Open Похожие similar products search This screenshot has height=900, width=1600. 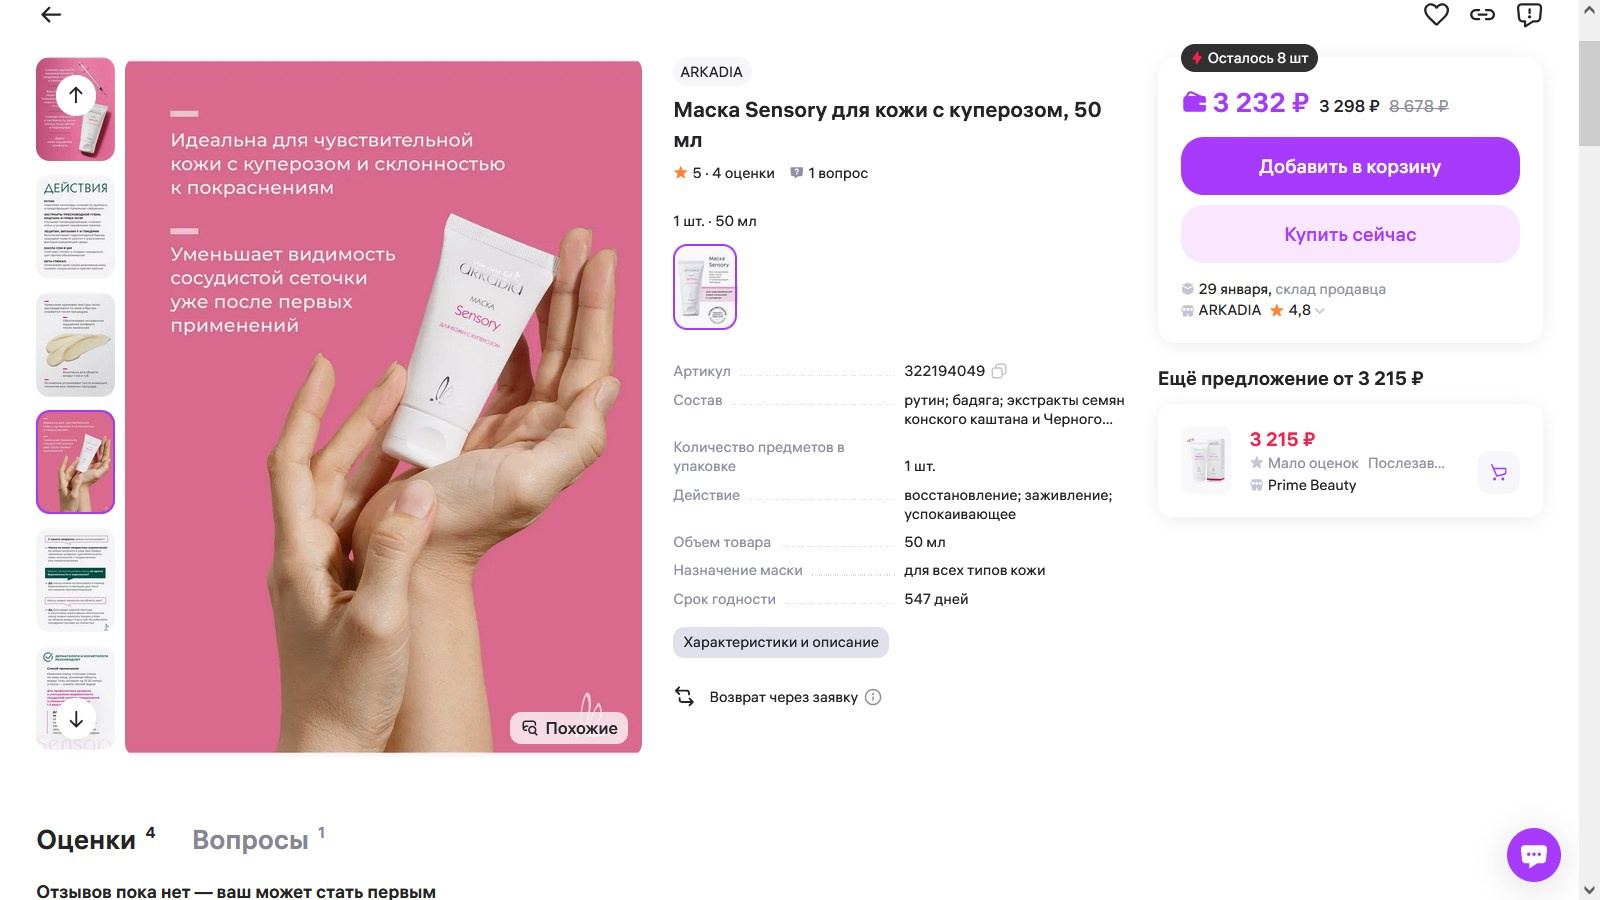(568, 728)
